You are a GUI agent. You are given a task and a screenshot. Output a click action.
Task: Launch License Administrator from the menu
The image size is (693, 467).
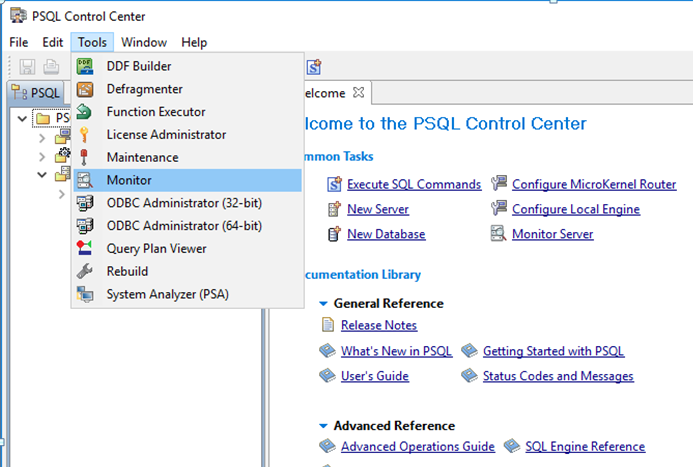pos(188,135)
